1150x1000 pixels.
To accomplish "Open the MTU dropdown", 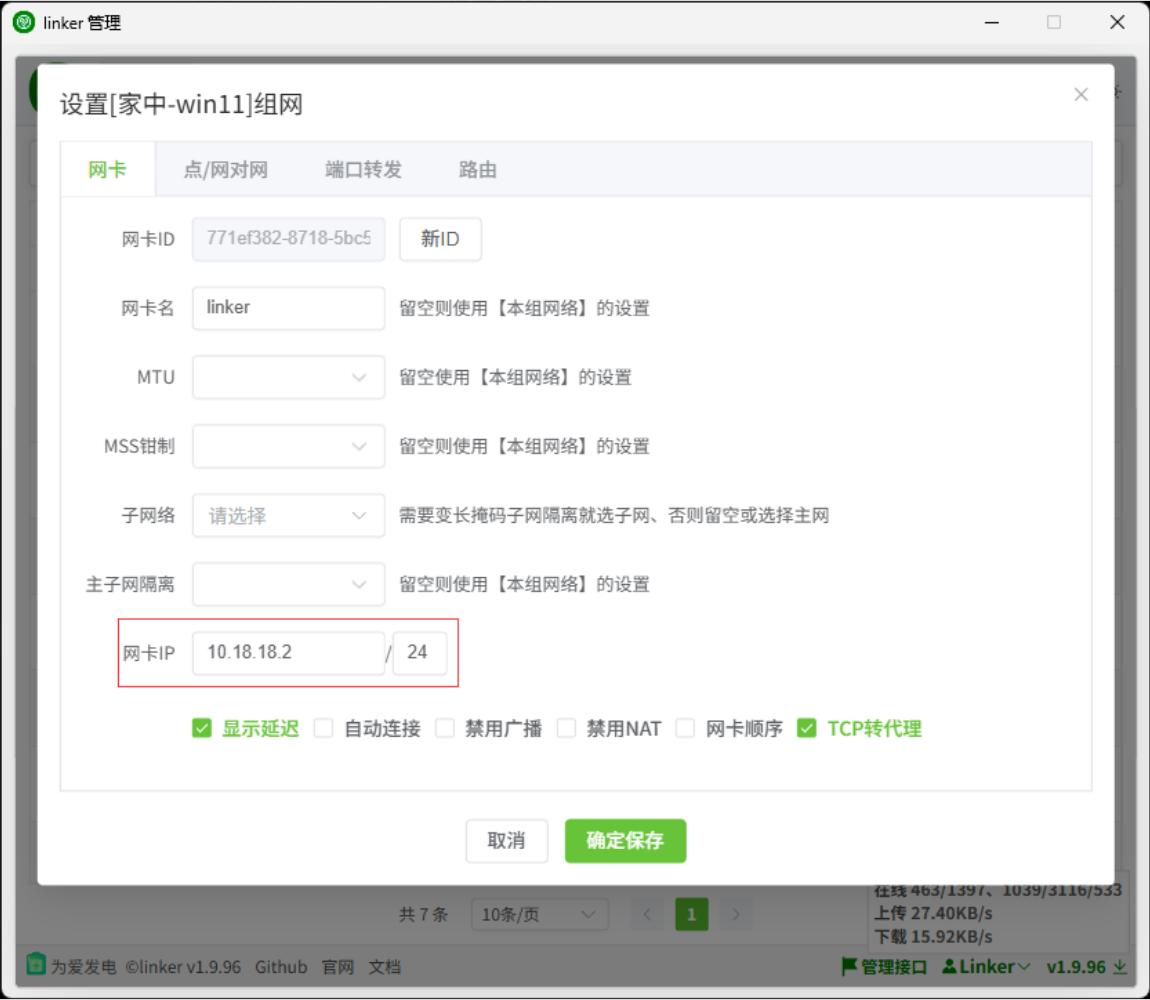I will coord(288,377).
